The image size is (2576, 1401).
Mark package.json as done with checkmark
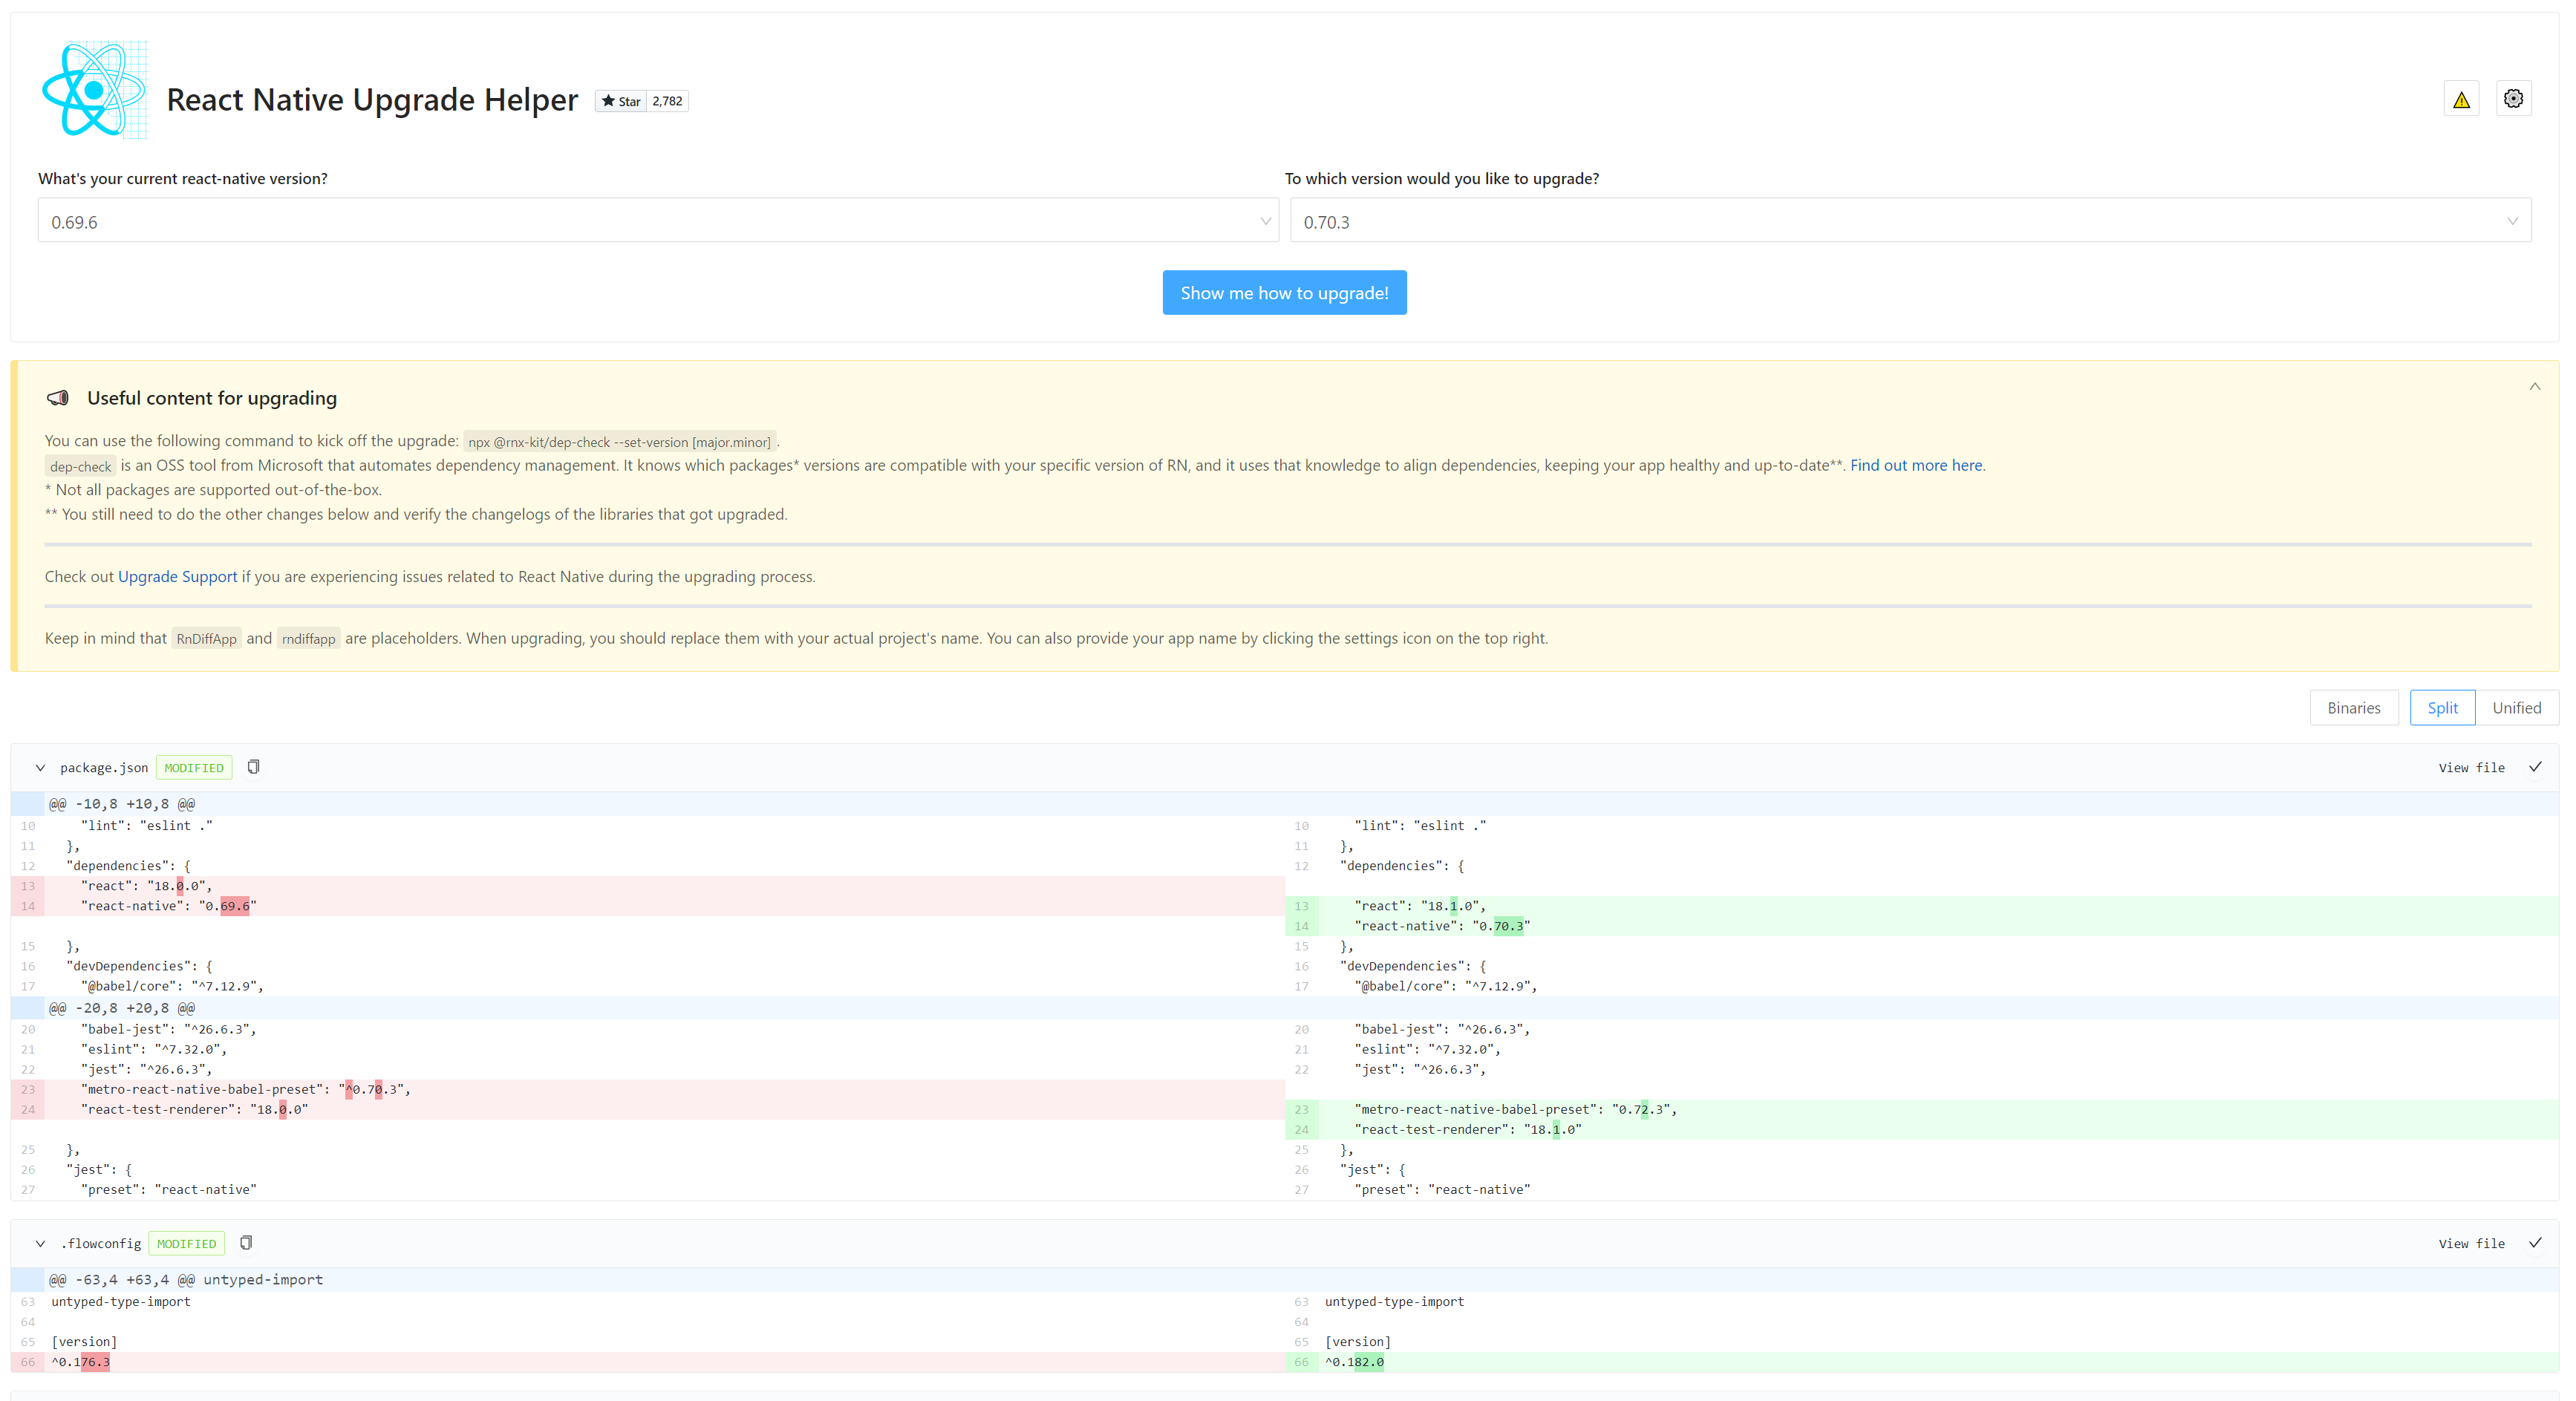click(x=2535, y=767)
